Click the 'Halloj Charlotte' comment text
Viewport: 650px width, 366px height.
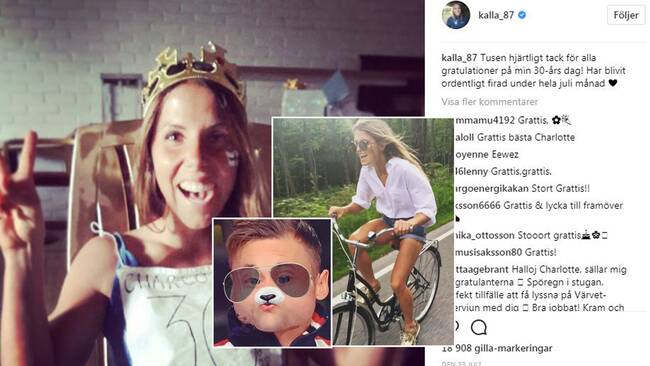(x=540, y=269)
